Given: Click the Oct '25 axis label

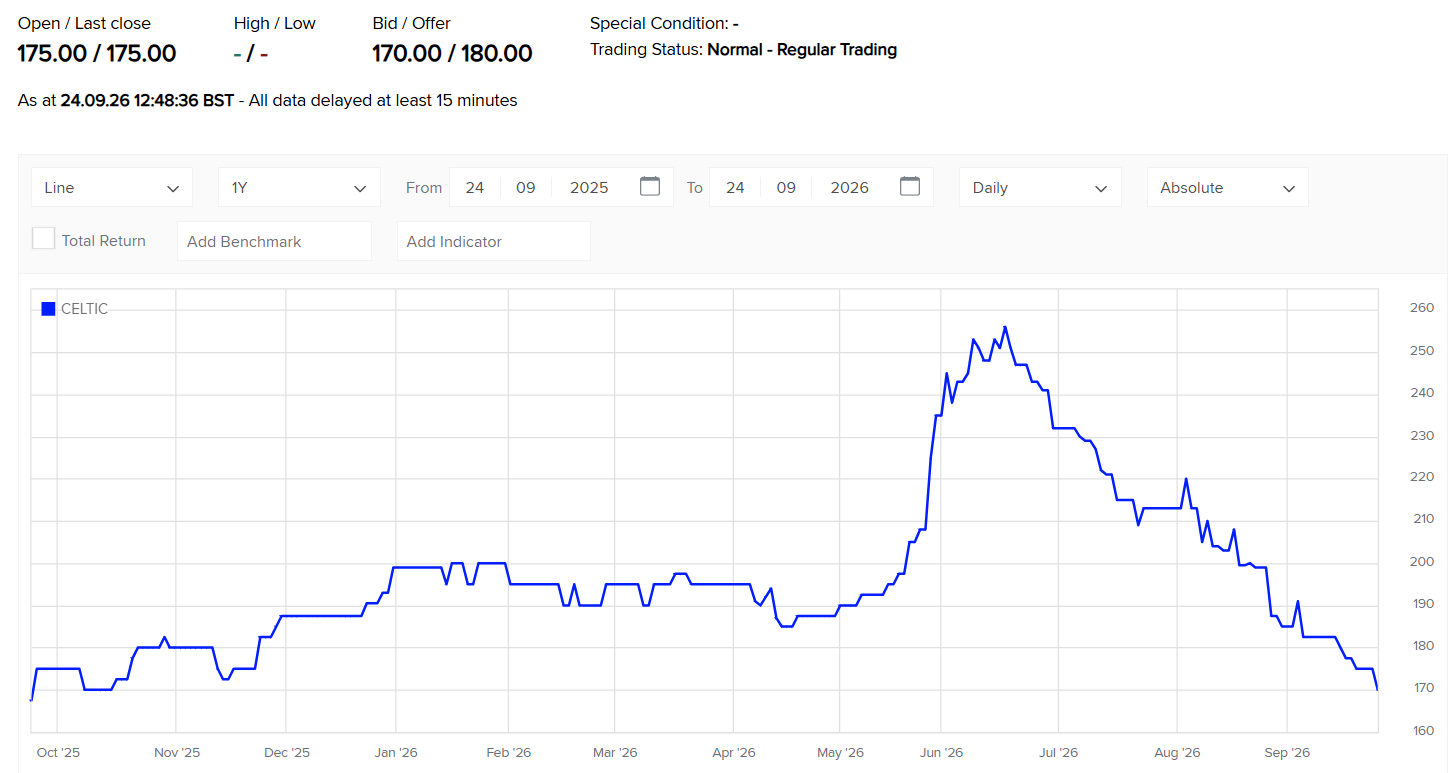Looking at the screenshot, I should click(x=58, y=752).
